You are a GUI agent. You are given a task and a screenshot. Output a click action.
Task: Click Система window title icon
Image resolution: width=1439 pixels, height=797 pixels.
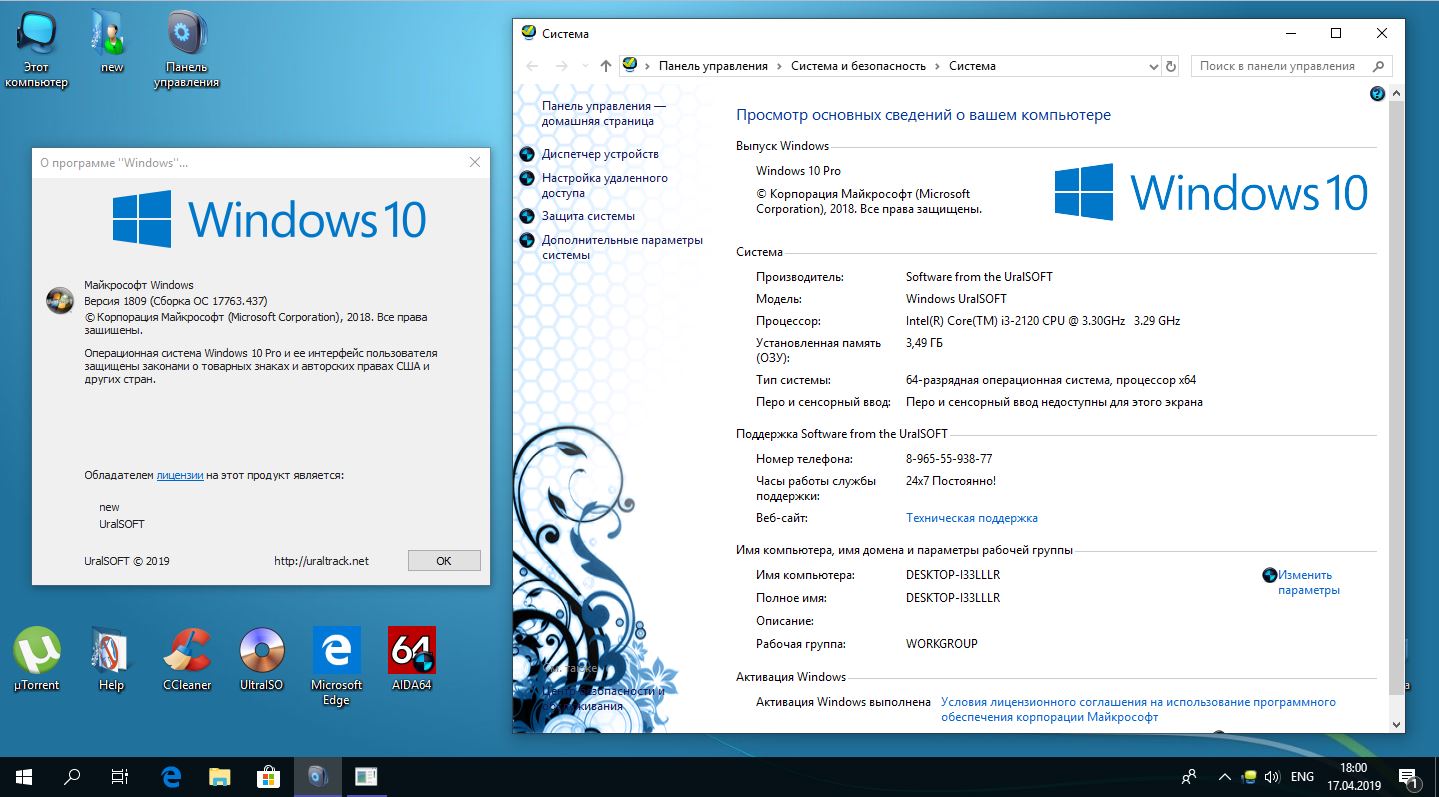tap(529, 33)
